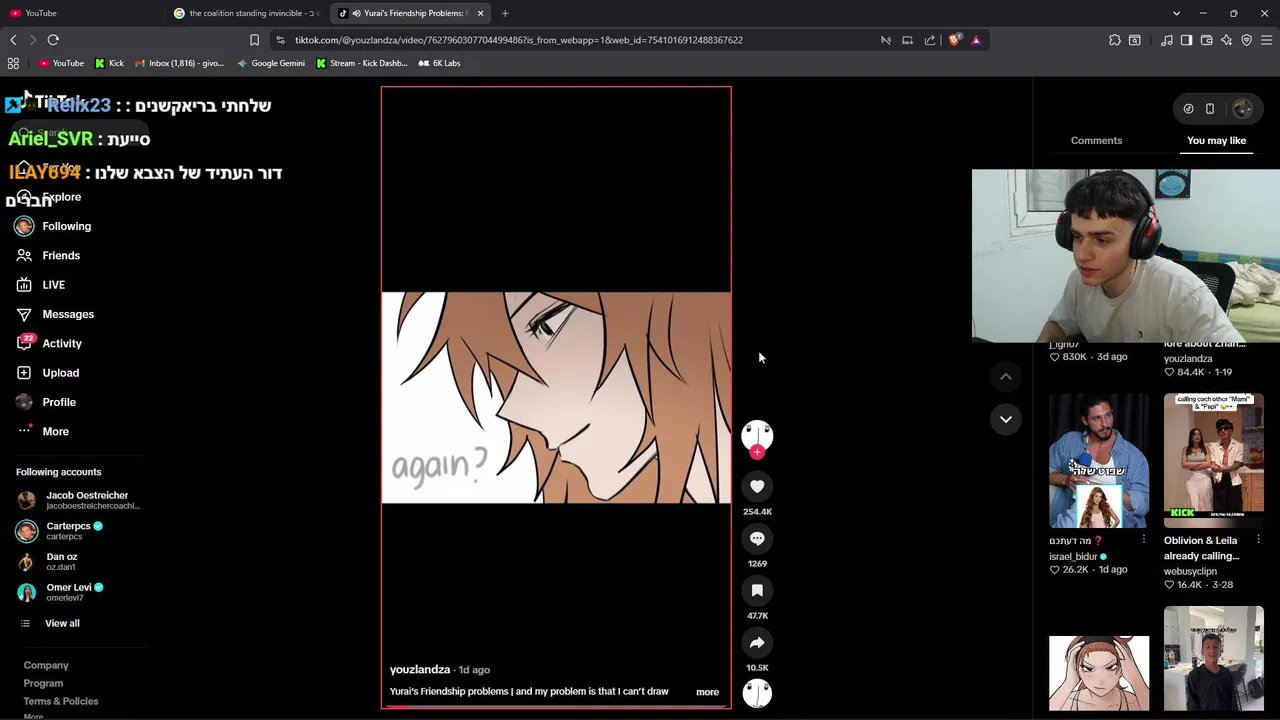This screenshot has height=720, width=1280.
Task: Switch to the You may like tab
Action: point(1216,140)
